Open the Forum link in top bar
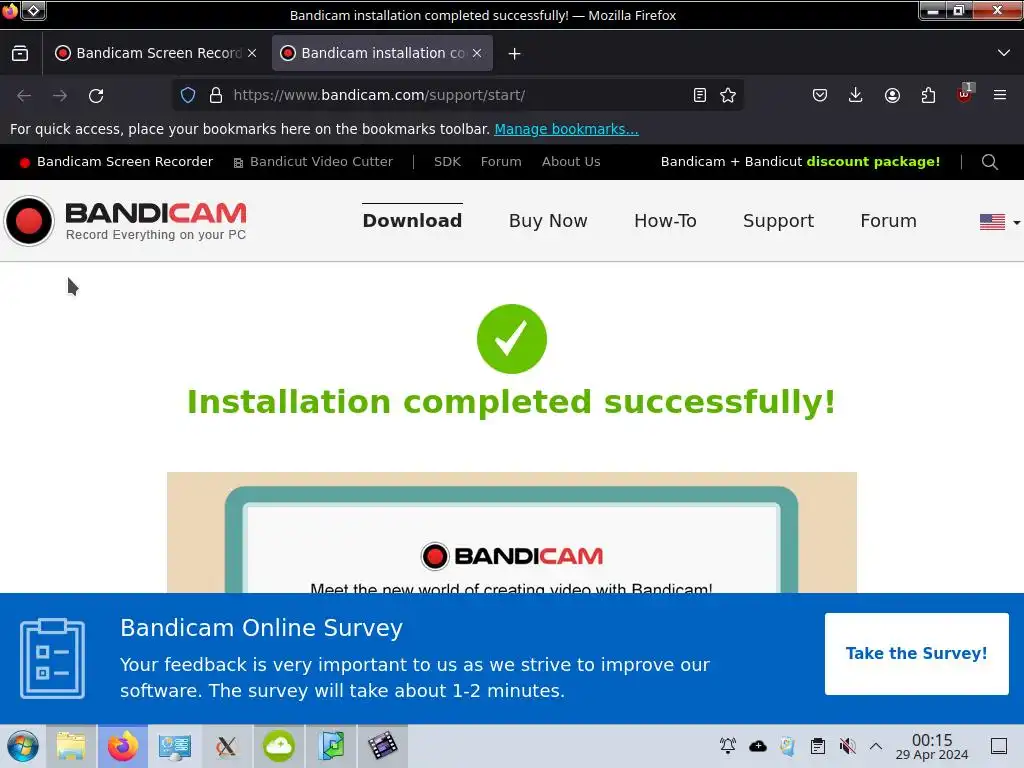This screenshot has width=1024, height=768. [x=501, y=162]
